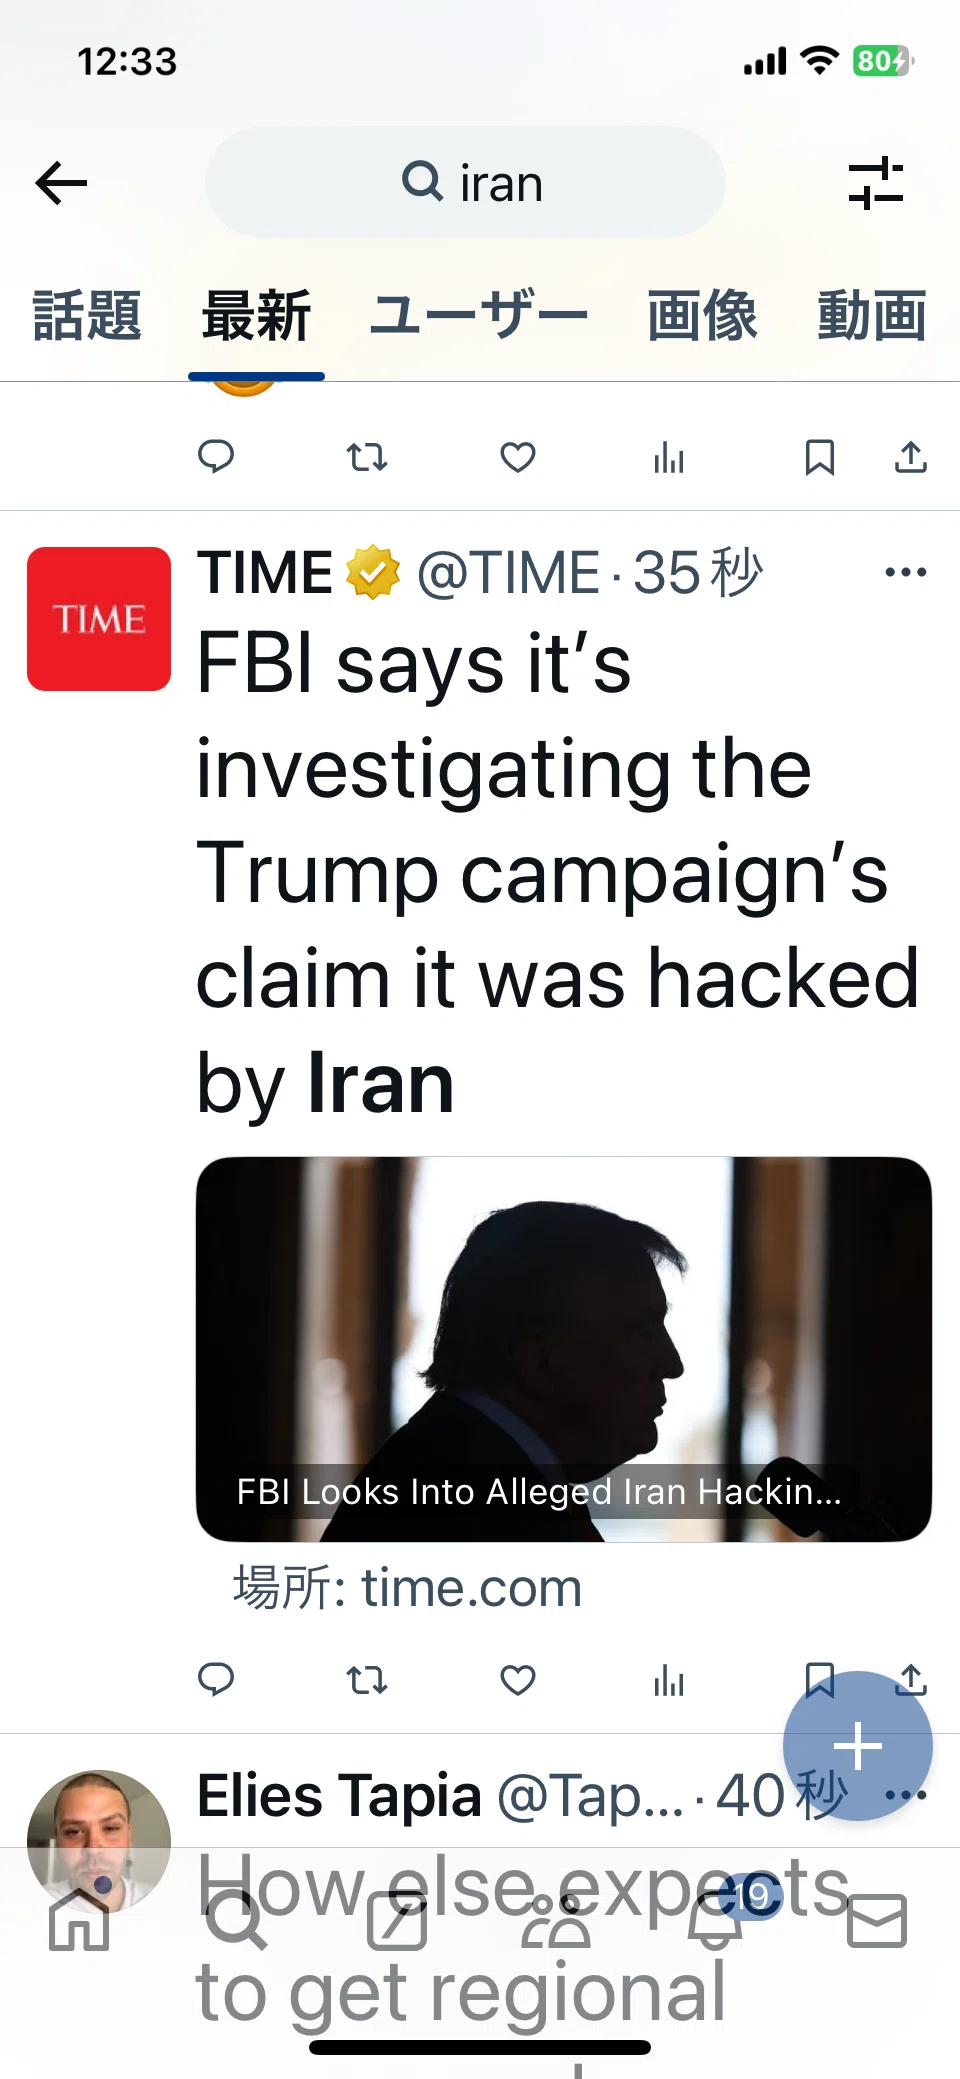View analytics of the TIME tweet
The width and height of the screenshot is (960, 2079).
(x=668, y=1680)
